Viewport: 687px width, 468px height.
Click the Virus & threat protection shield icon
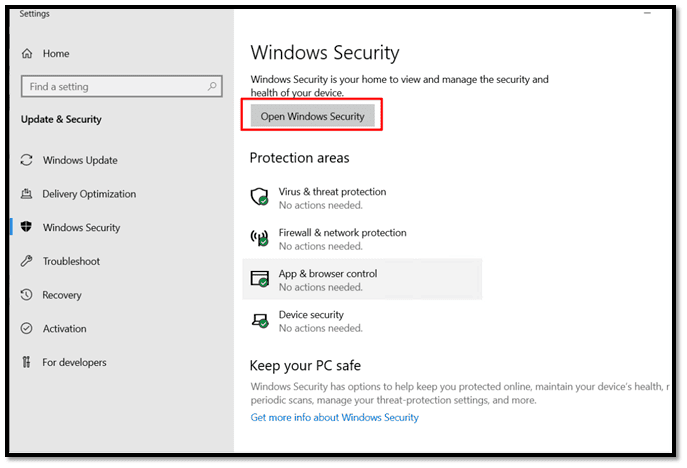coord(260,197)
